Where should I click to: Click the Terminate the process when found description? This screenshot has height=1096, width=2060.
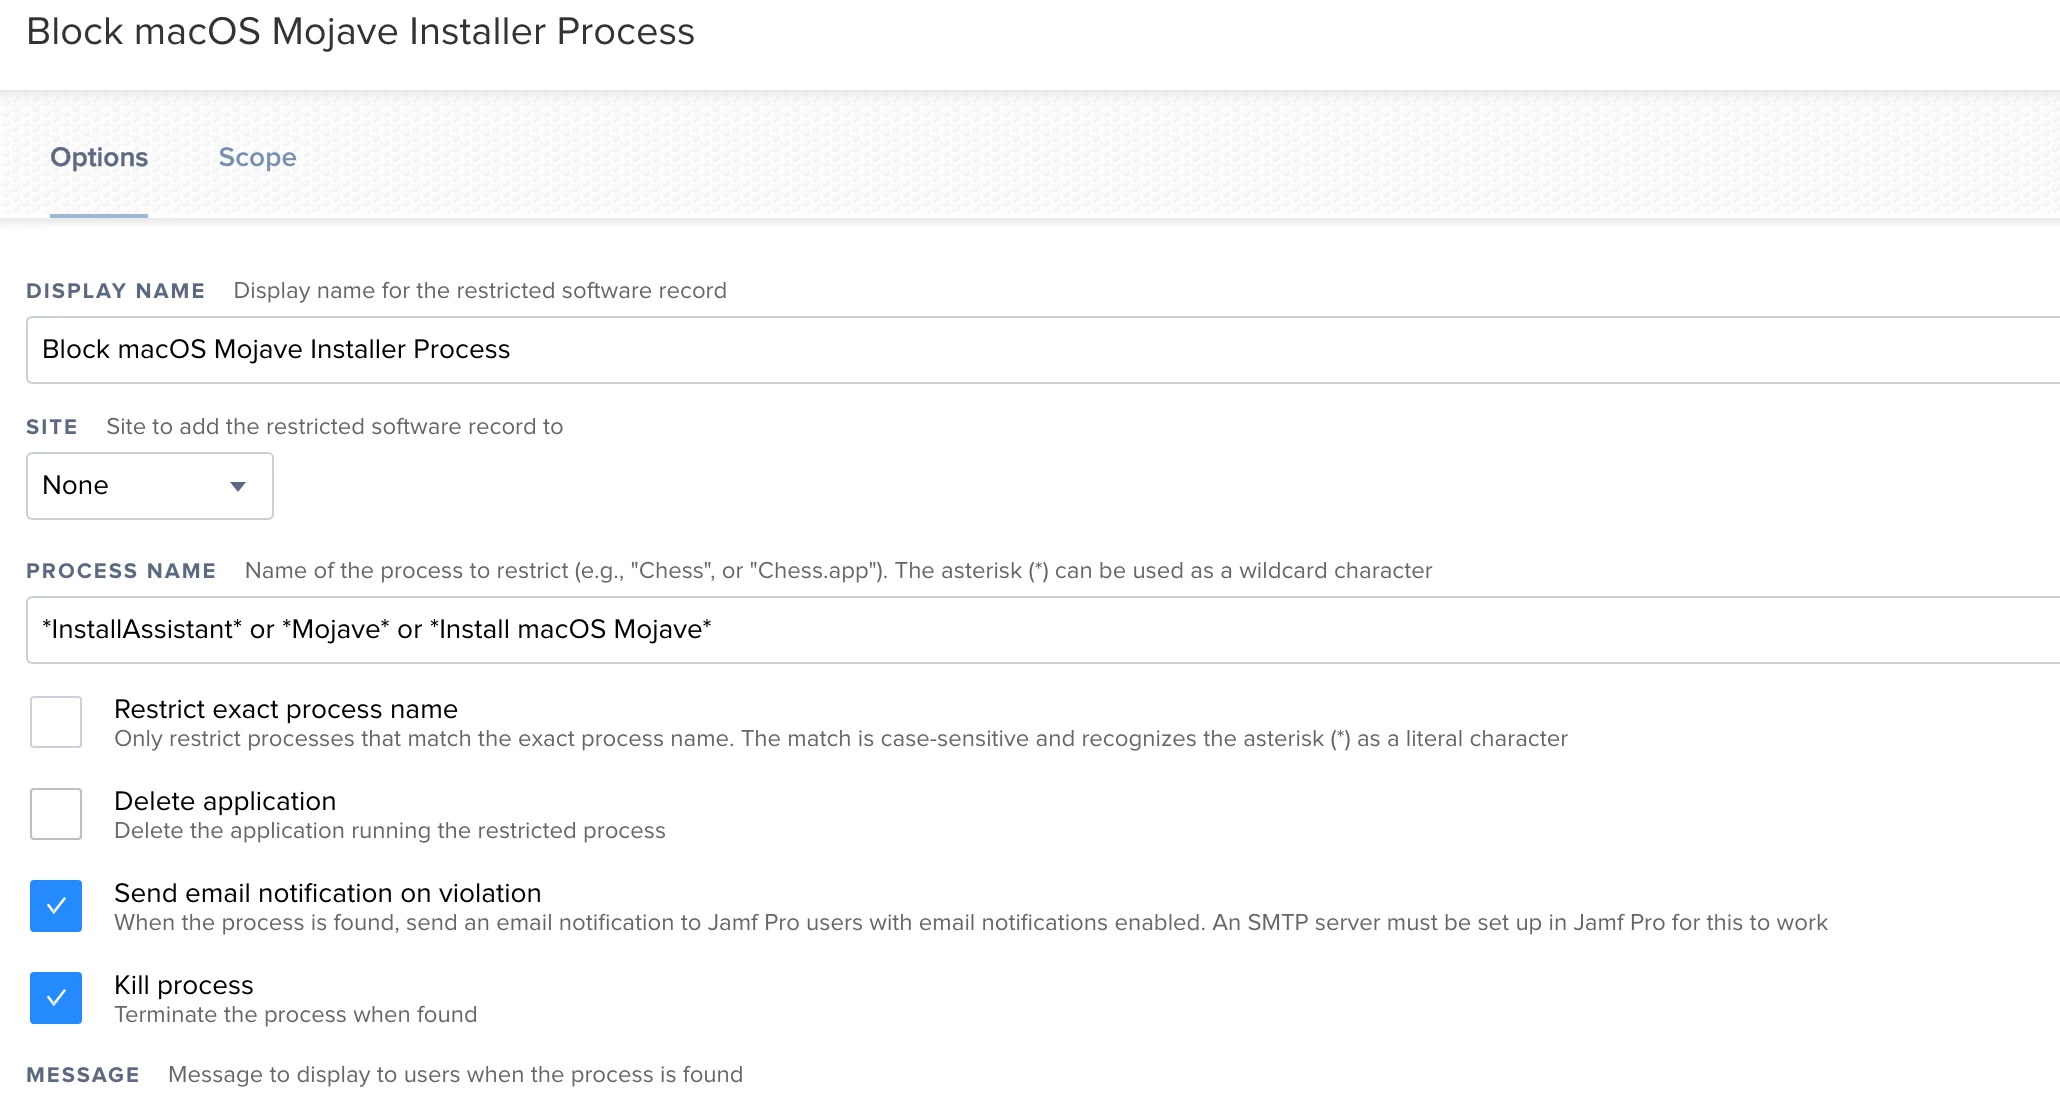(x=296, y=1015)
